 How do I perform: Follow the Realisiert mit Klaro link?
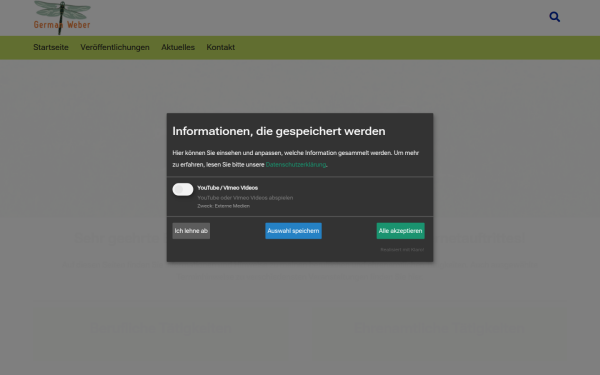(402, 249)
